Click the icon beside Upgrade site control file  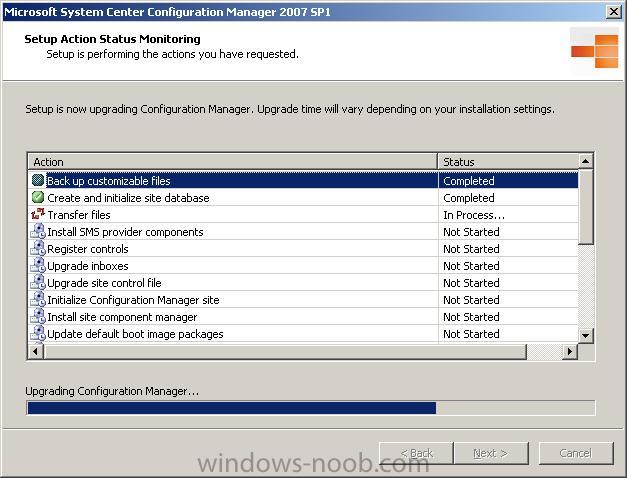click(38, 282)
